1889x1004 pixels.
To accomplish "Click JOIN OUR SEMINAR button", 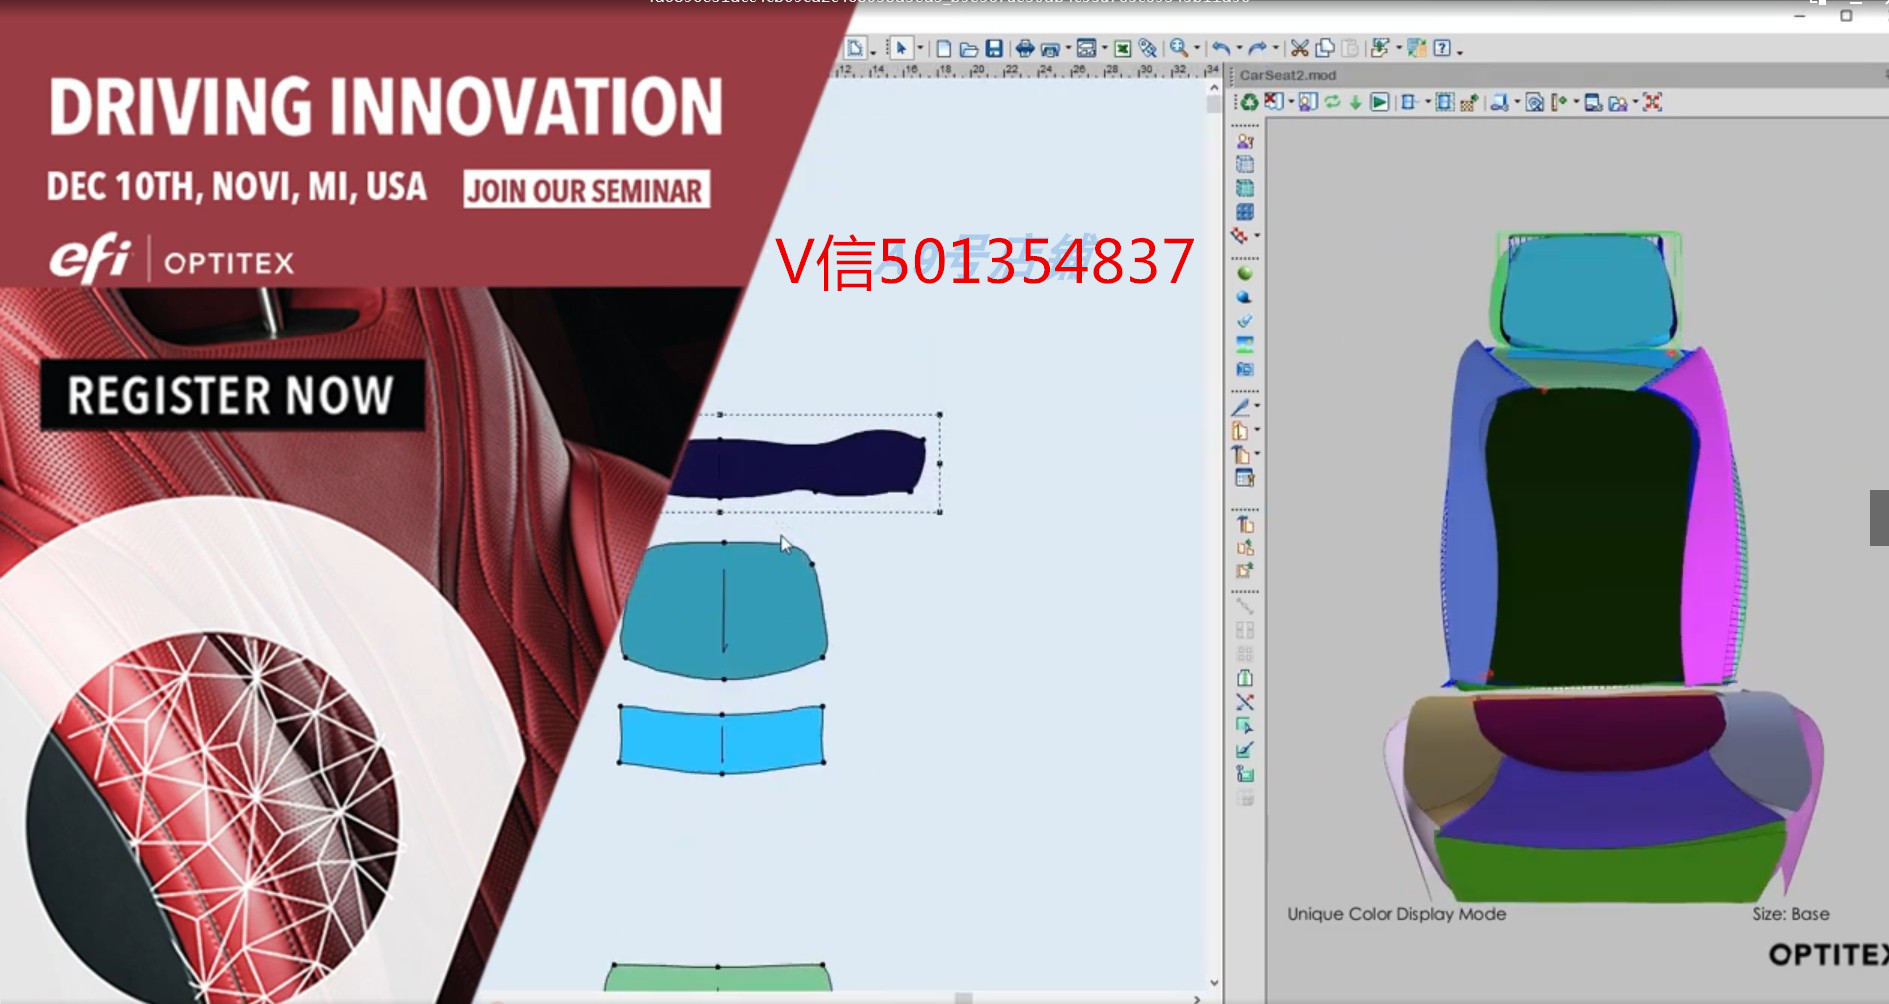I will click(x=586, y=189).
